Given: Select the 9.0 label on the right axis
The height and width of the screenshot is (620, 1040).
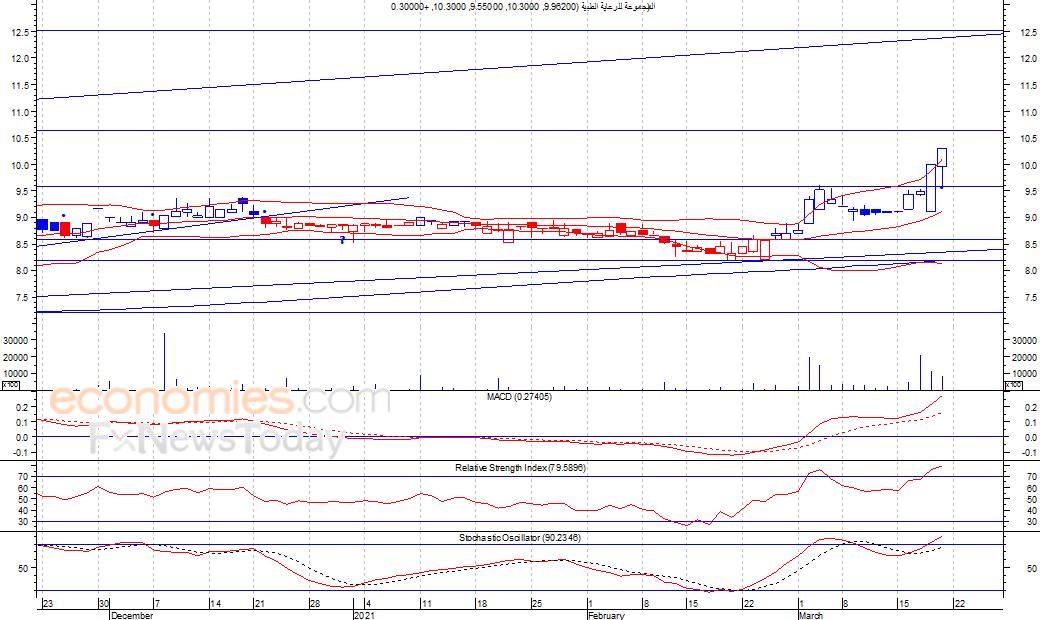Looking at the screenshot, I should [x=1030, y=218].
